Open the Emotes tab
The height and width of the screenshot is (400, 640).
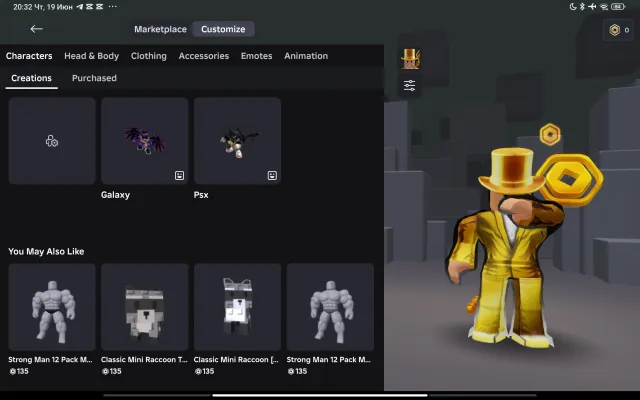point(256,56)
